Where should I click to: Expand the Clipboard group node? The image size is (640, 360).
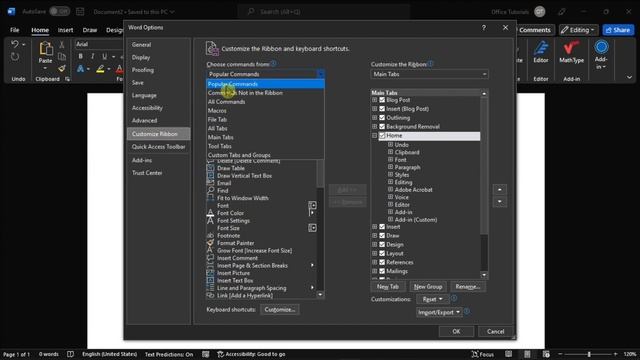(x=390, y=152)
